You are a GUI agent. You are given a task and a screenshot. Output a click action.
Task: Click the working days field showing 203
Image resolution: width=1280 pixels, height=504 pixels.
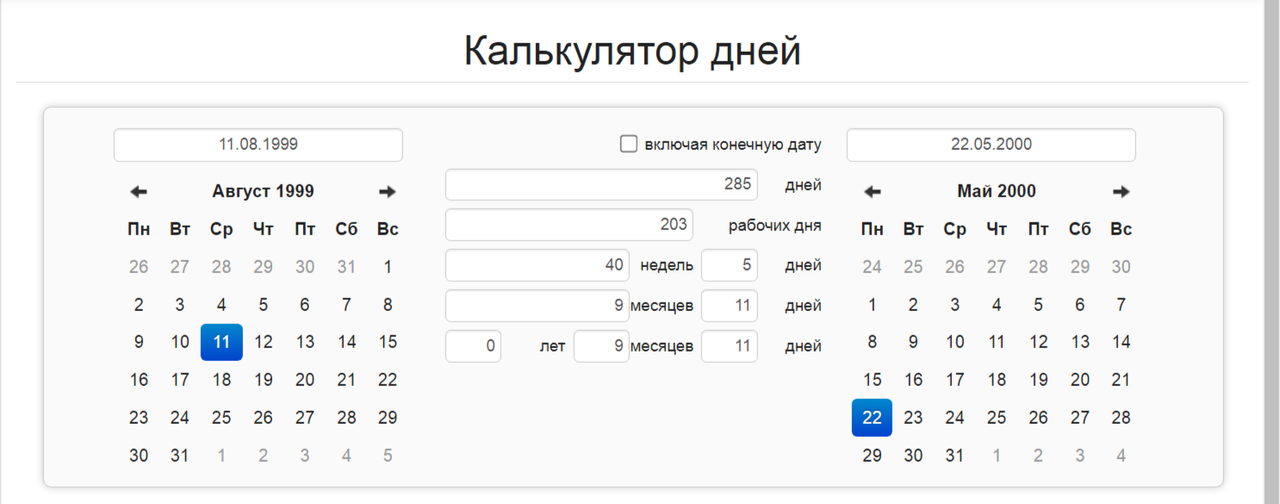(569, 224)
